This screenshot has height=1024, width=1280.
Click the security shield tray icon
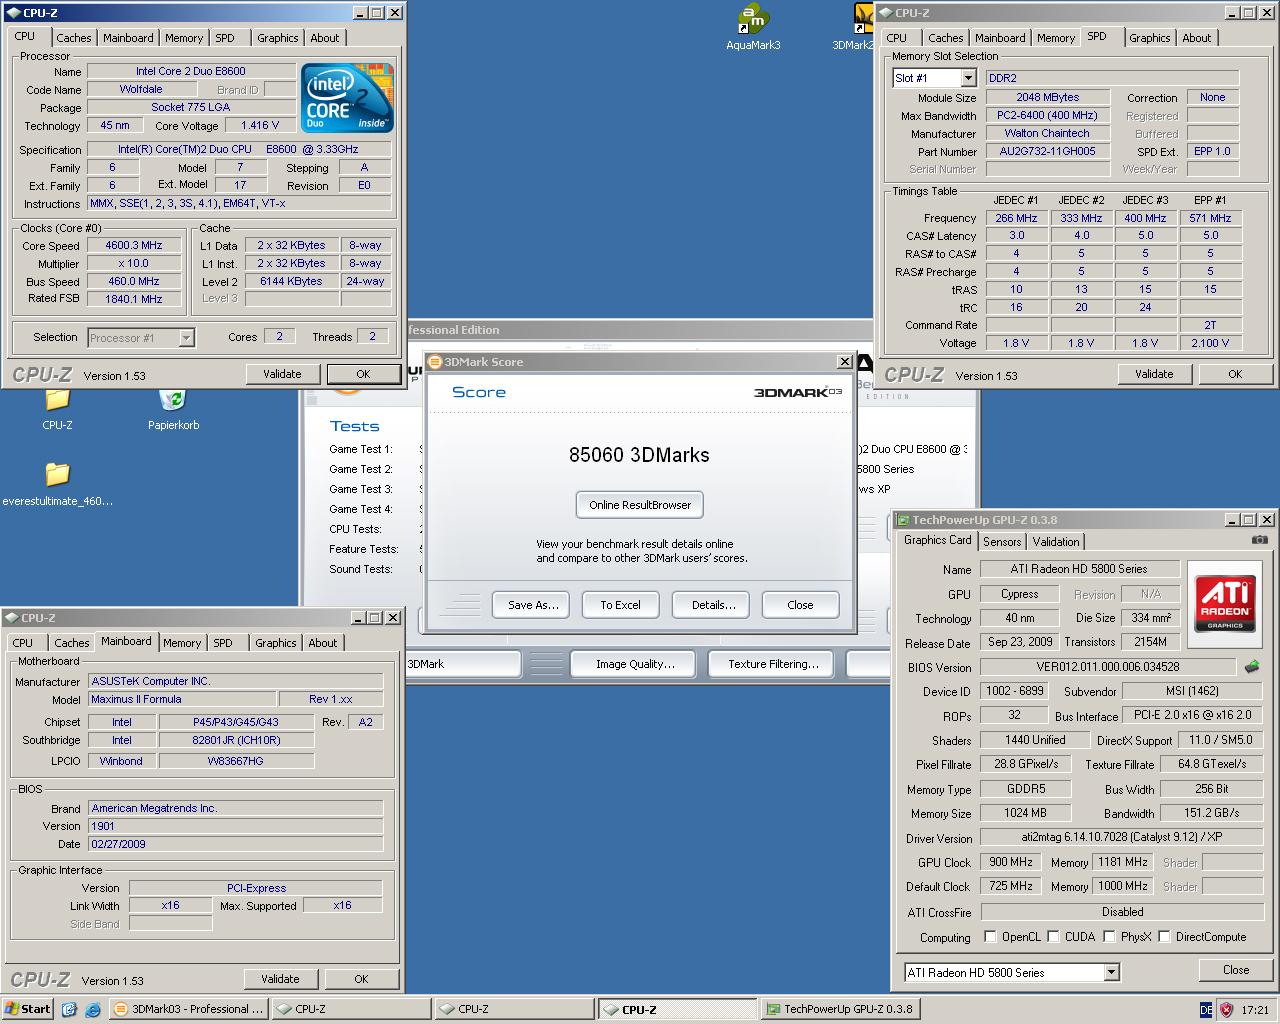(1226, 1010)
